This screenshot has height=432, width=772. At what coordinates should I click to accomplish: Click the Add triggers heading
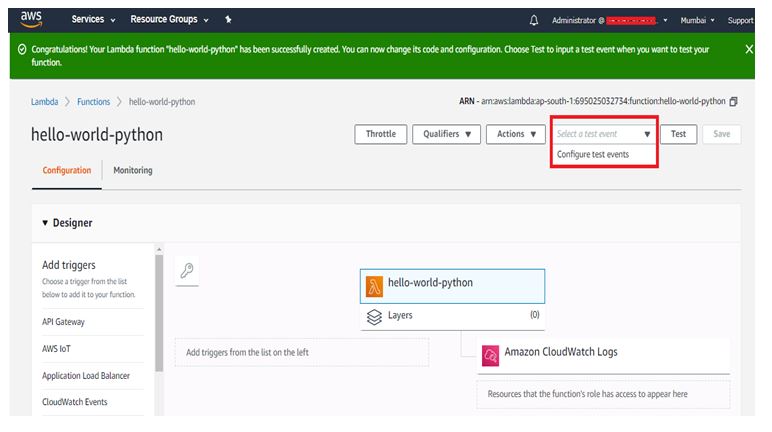[x=68, y=265]
